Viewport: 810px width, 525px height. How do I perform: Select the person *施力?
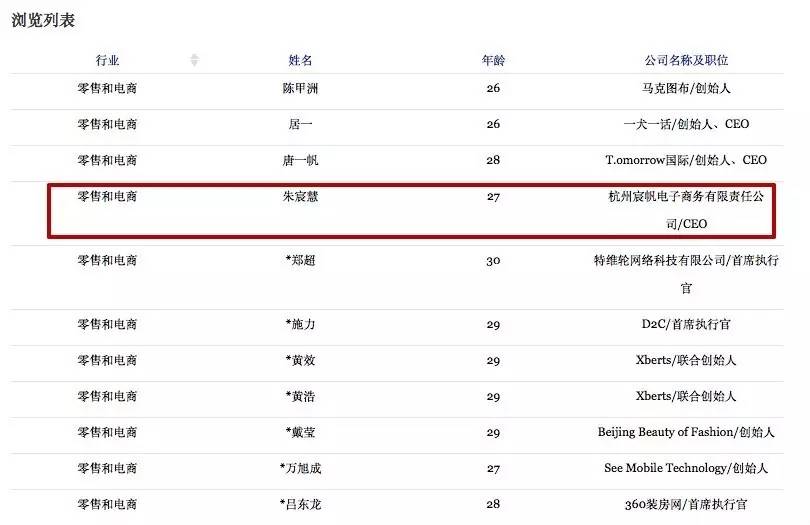pyautogui.click(x=301, y=324)
